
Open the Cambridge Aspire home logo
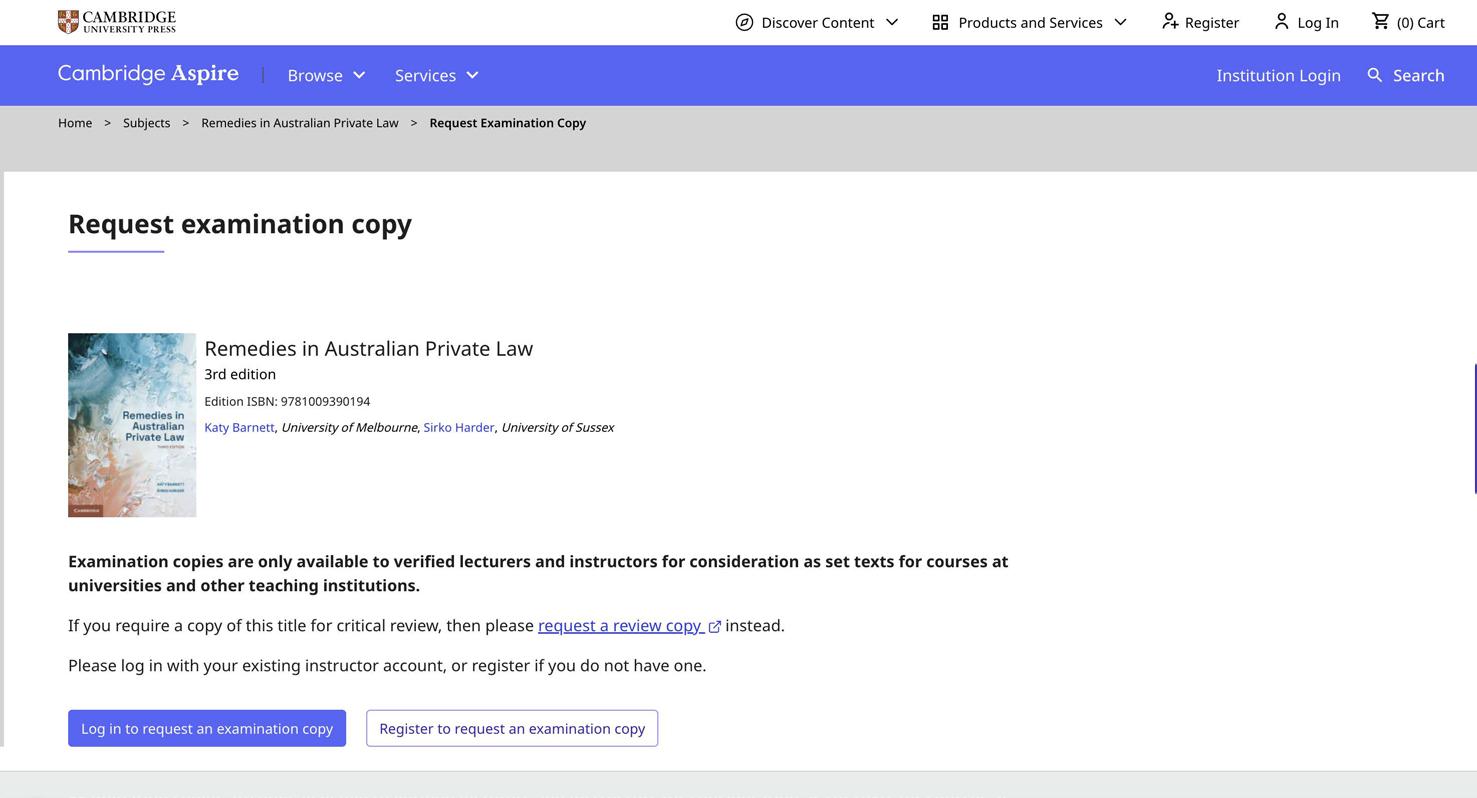point(148,74)
